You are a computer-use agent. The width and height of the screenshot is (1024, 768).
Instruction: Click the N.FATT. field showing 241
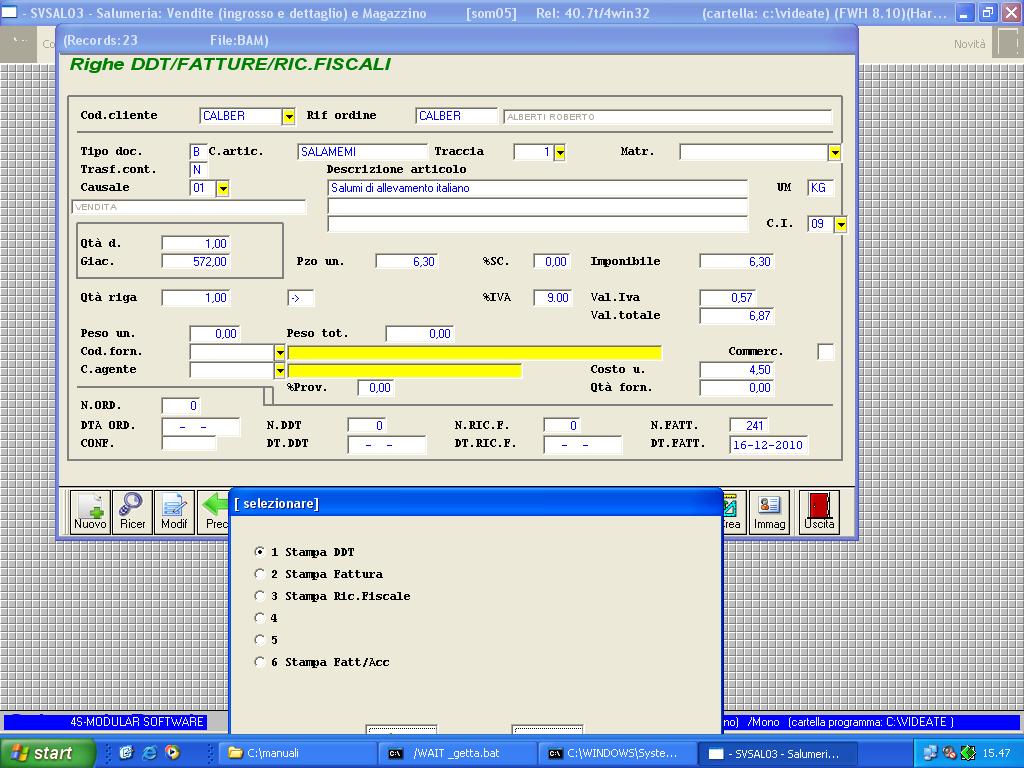(748, 426)
